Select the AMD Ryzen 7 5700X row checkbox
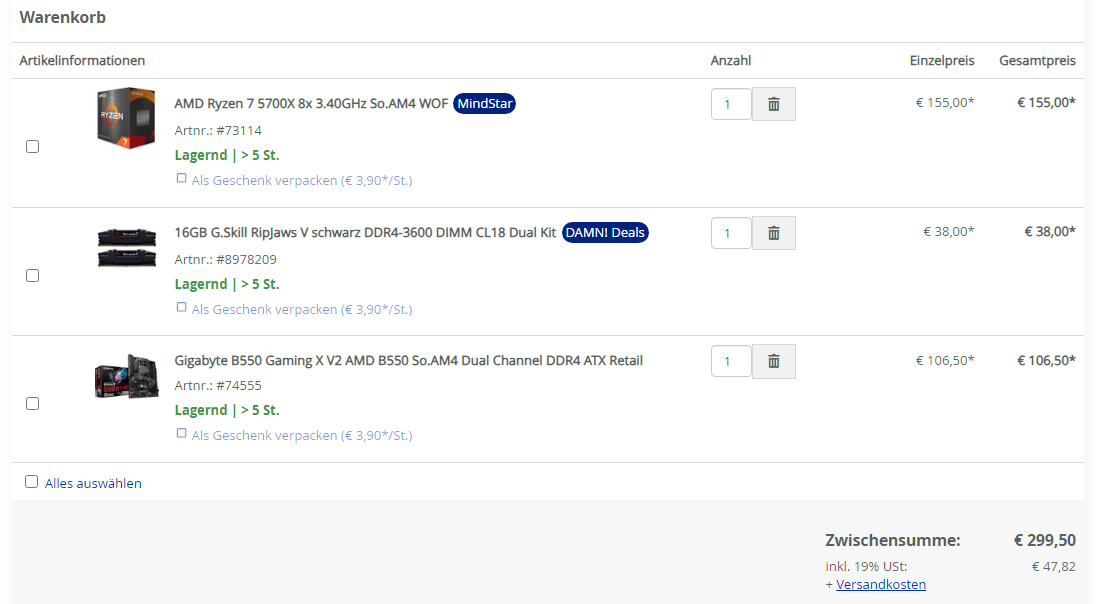Screen dimensions: 1097x604 (32, 146)
